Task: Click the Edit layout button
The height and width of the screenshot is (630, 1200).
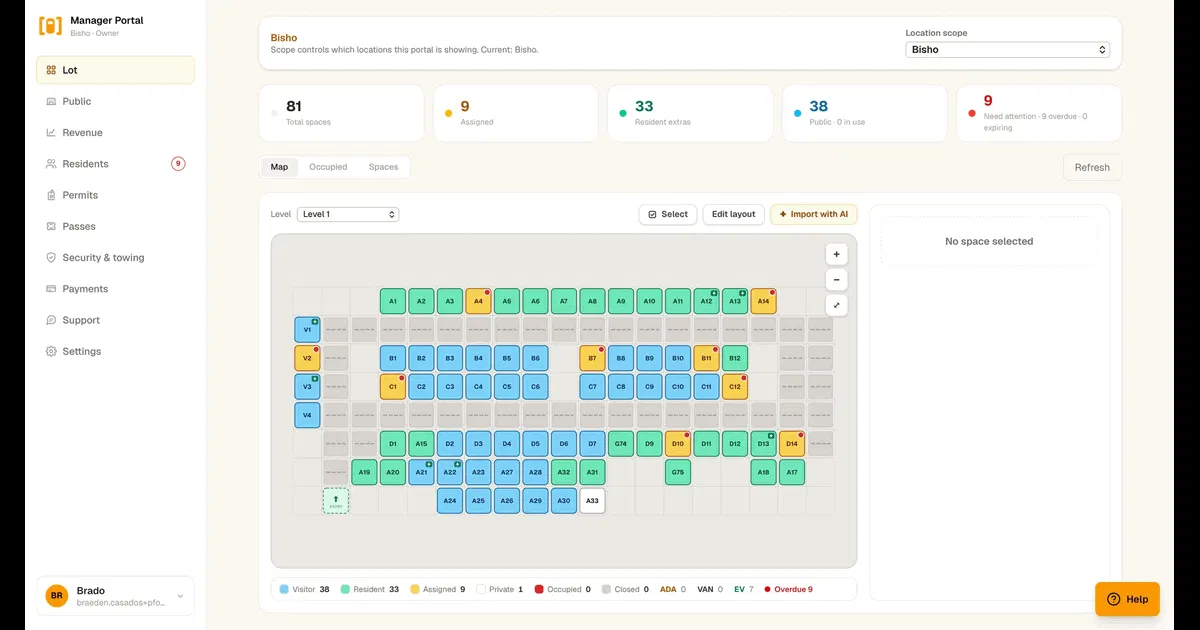Action: point(734,214)
